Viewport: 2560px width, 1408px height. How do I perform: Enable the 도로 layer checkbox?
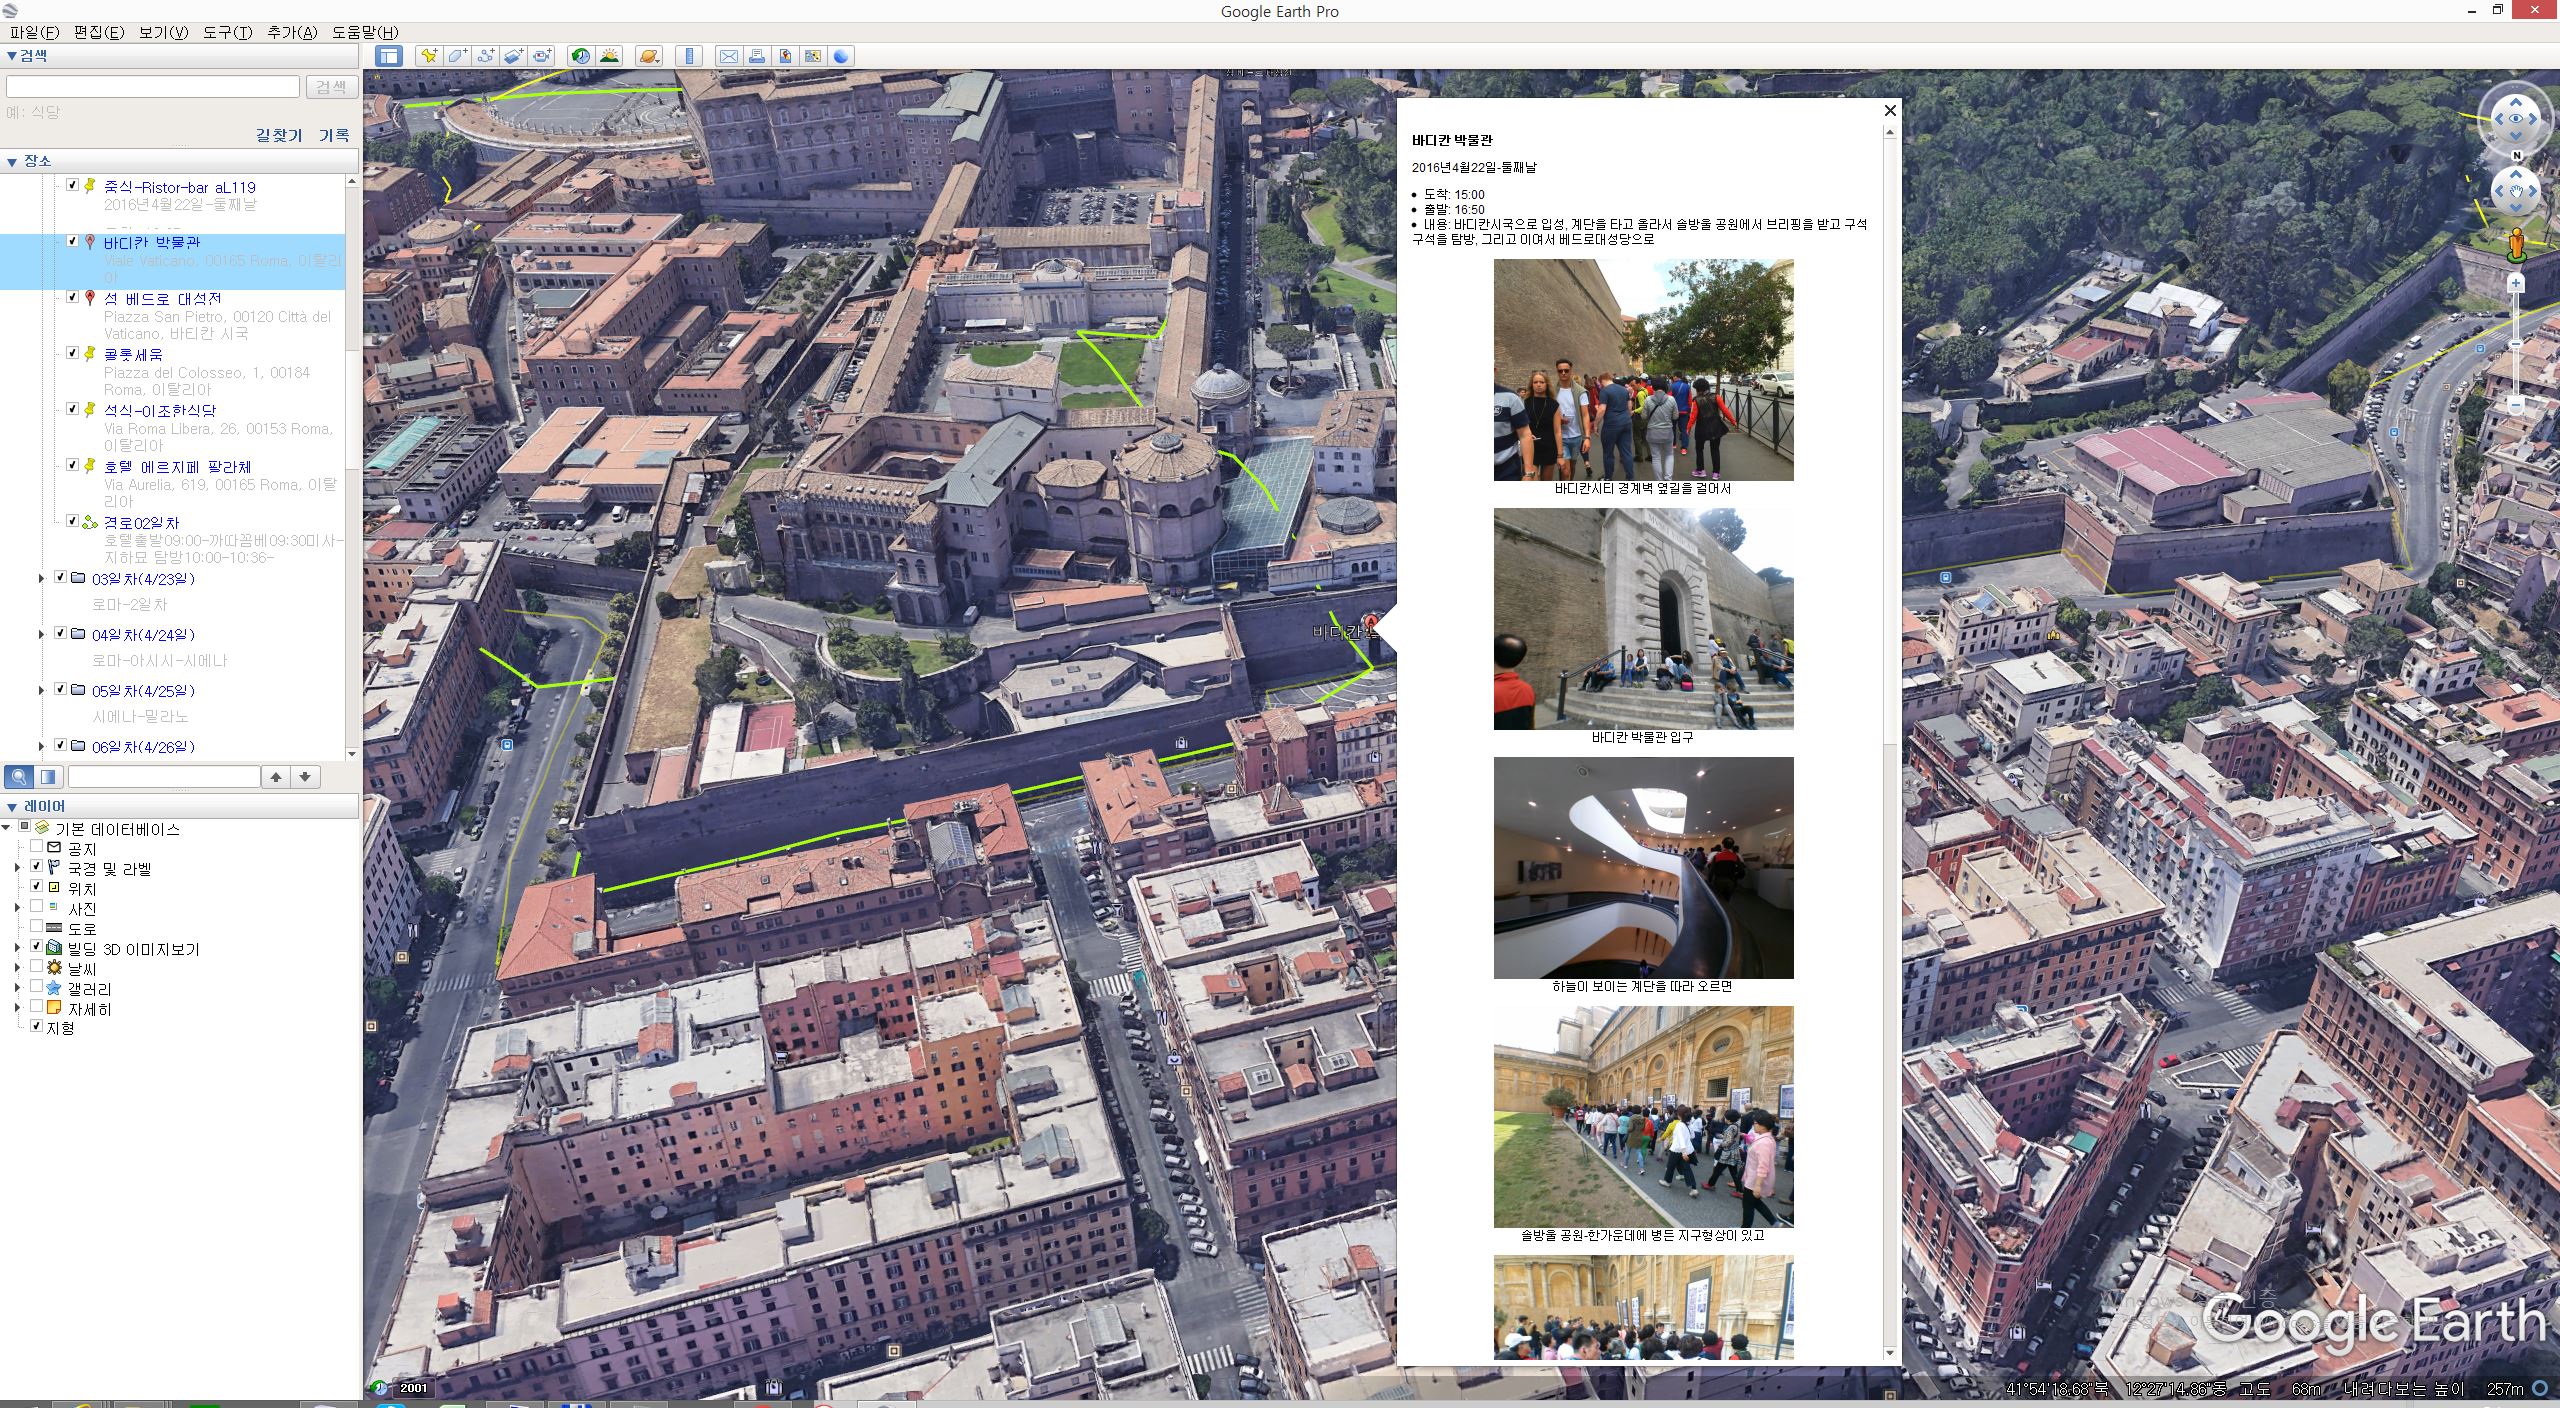click(x=37, y=927)
